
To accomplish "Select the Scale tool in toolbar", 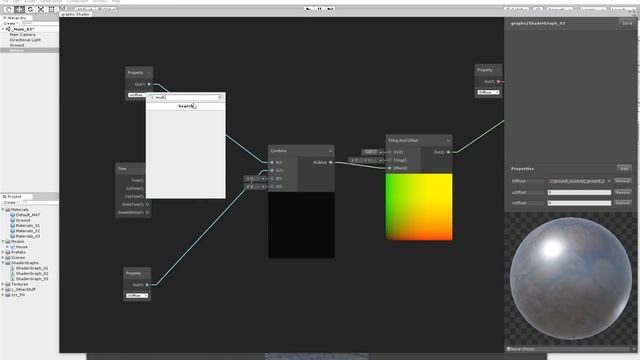I will 40,9.
